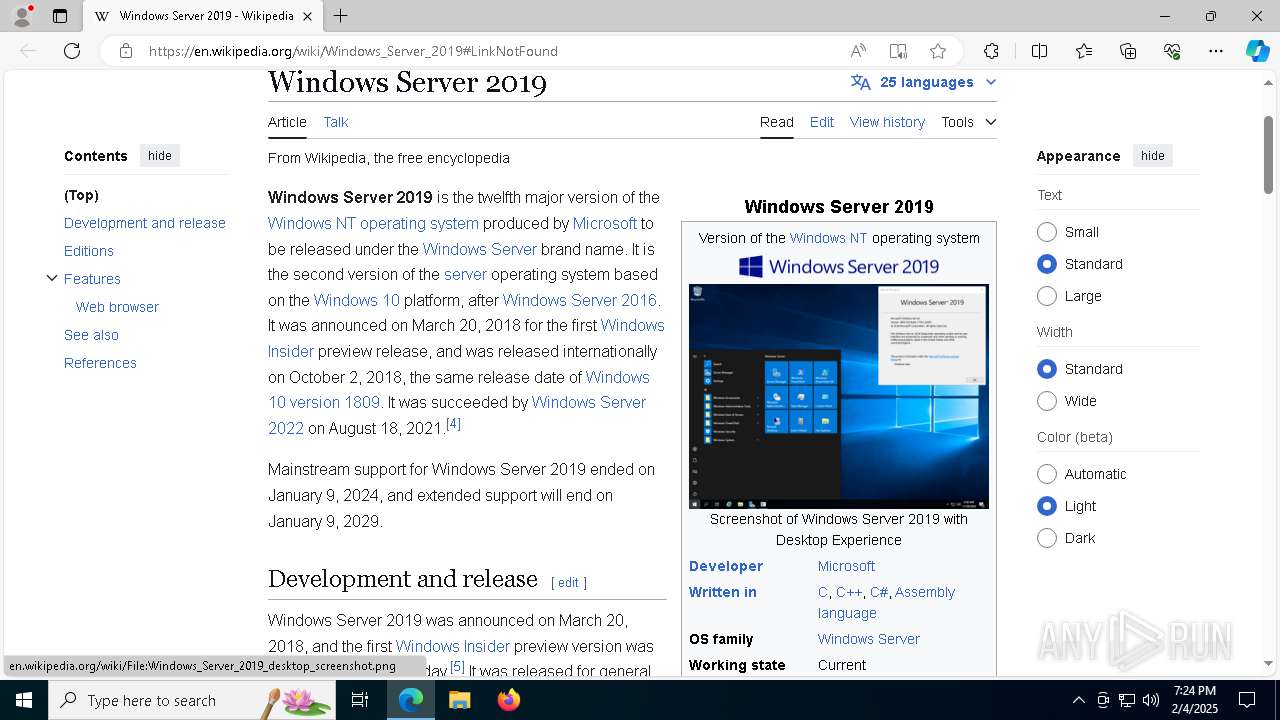Jump to References in contents
Screen dimensions: 1280x720
(x=100, y=363)
